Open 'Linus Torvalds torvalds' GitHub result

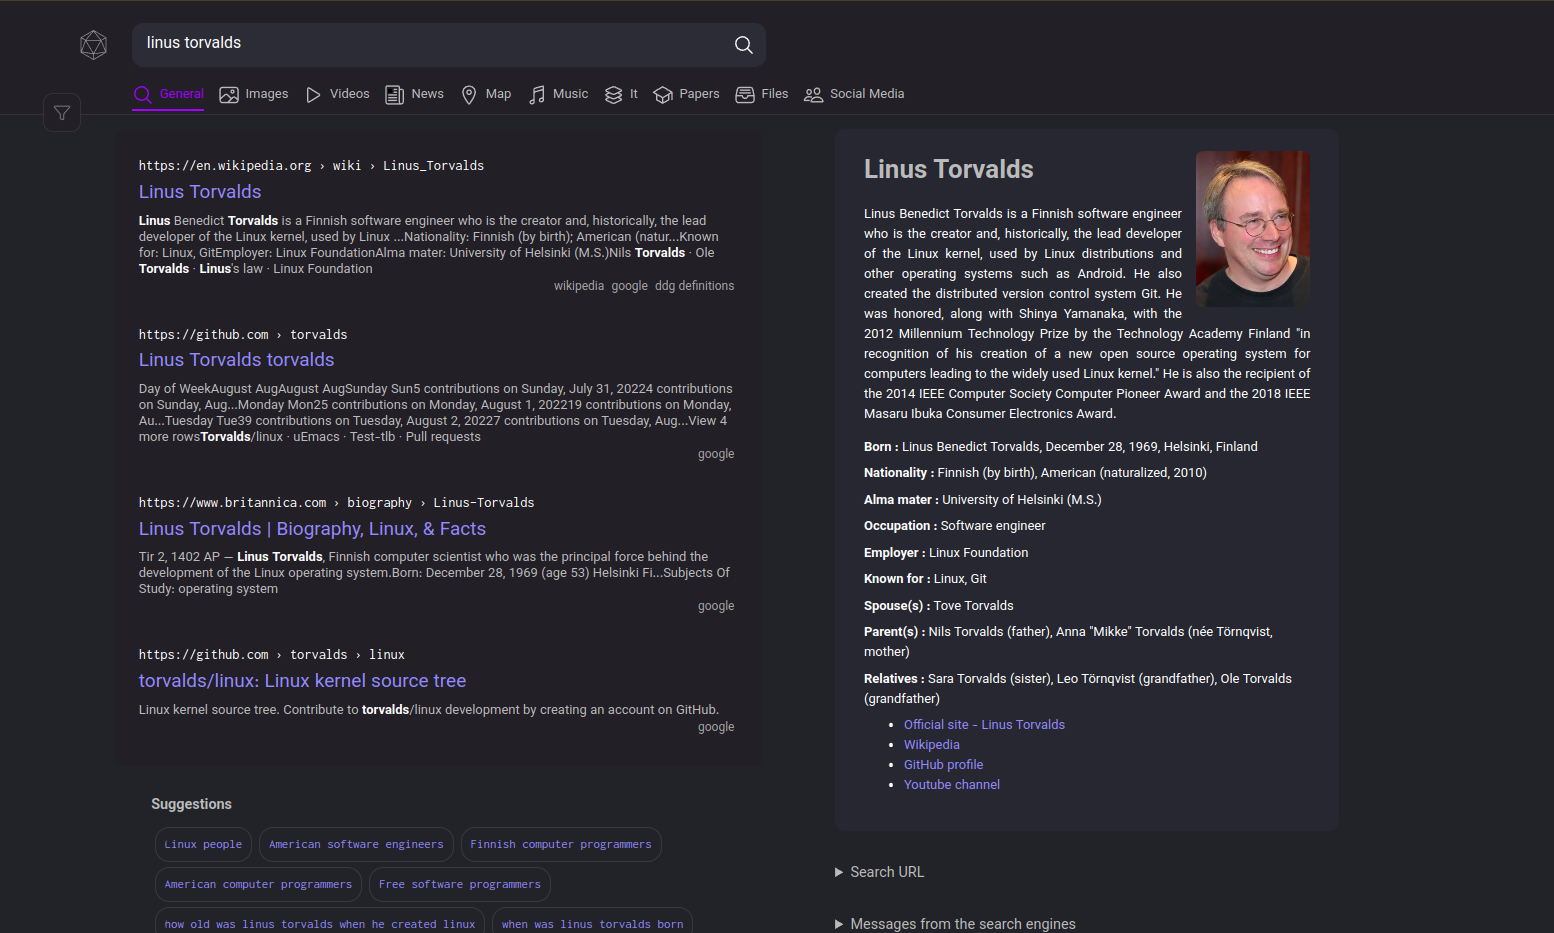pos(237,360)
